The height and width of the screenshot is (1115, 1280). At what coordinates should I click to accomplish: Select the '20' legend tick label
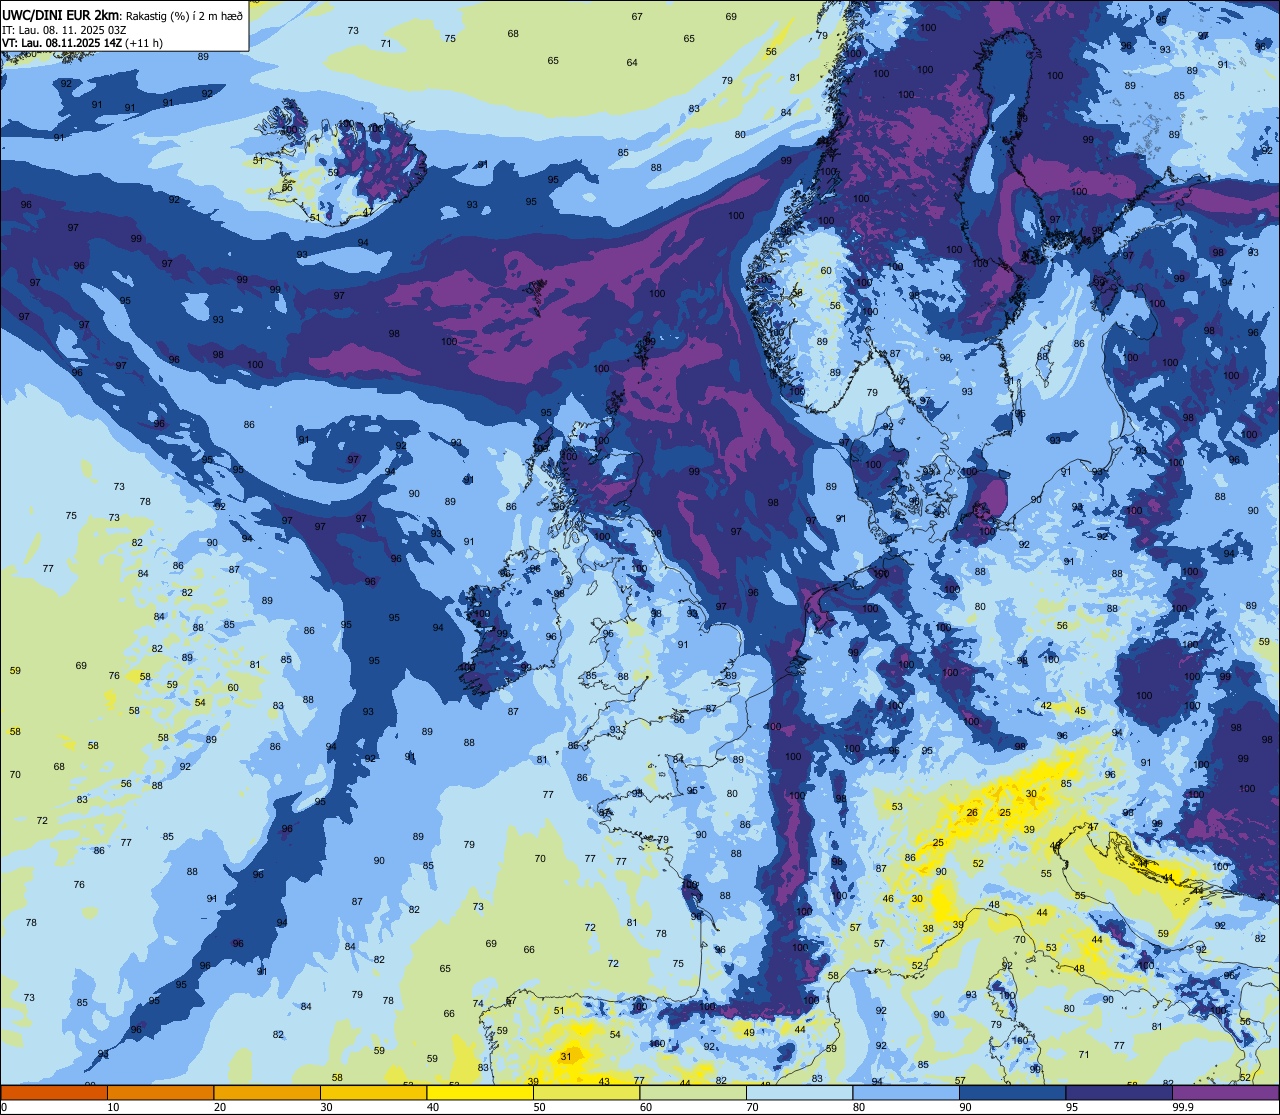pos(220,1107)
